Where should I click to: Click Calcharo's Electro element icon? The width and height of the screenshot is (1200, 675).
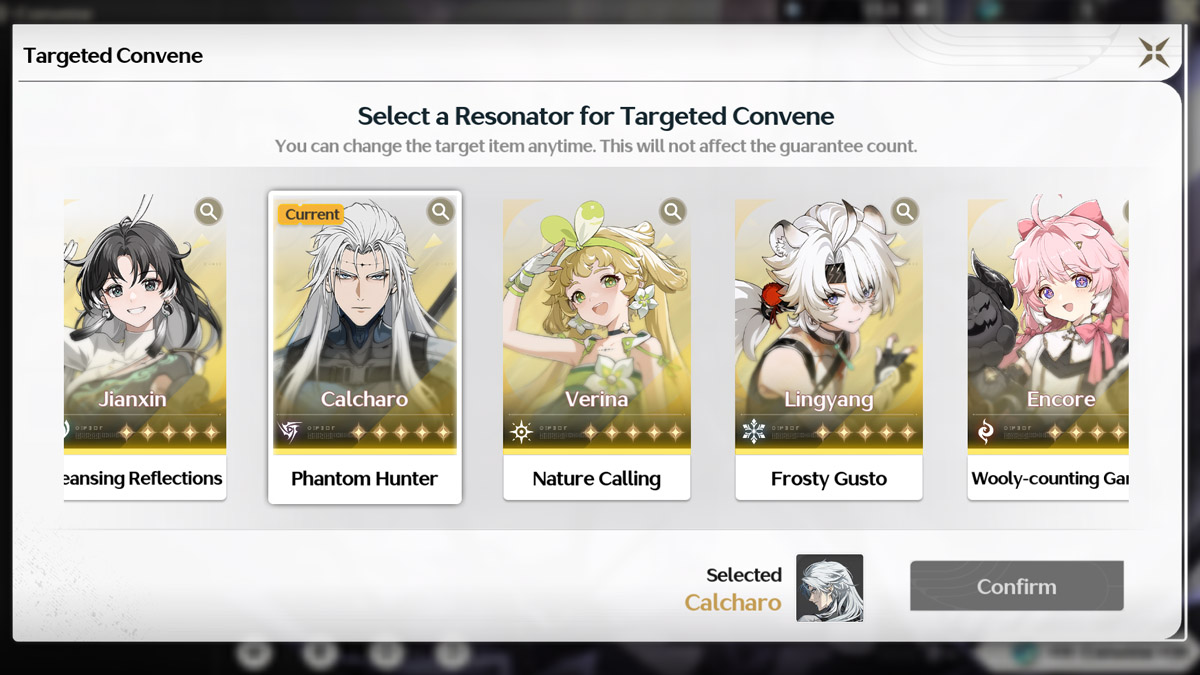click(289, 432)
